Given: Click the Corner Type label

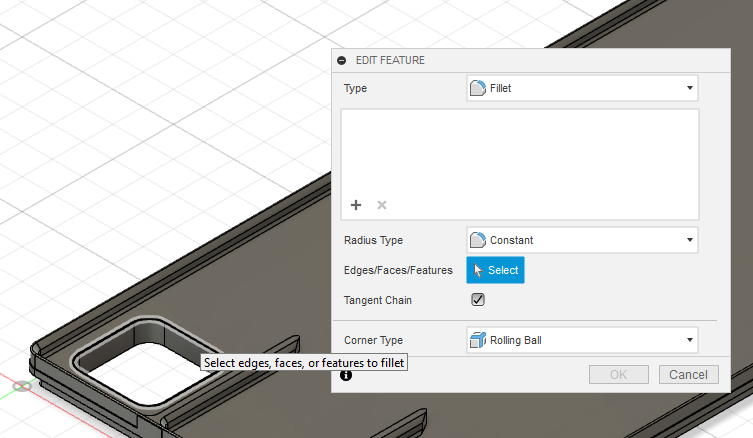Looking at the screenshot, I should tap(373, 340).
